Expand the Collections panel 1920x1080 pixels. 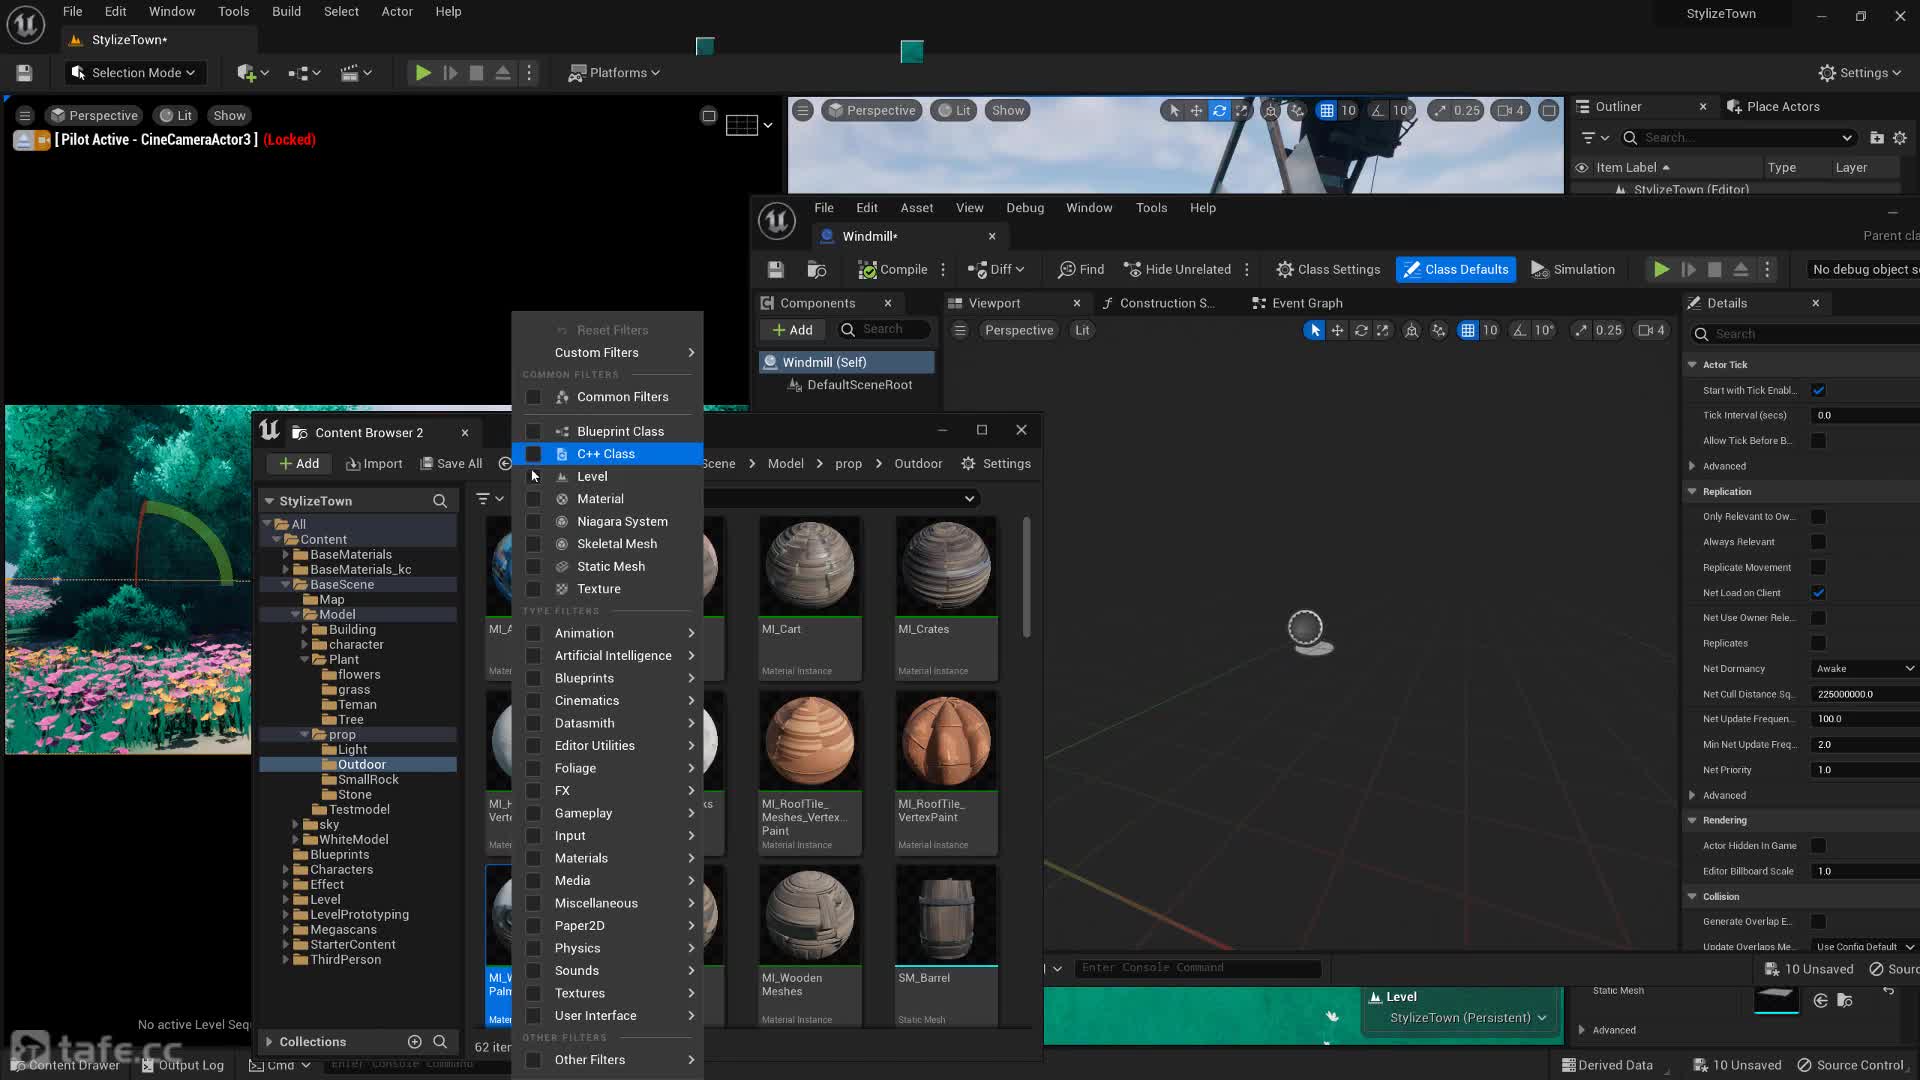click(x=269, y=1042)
